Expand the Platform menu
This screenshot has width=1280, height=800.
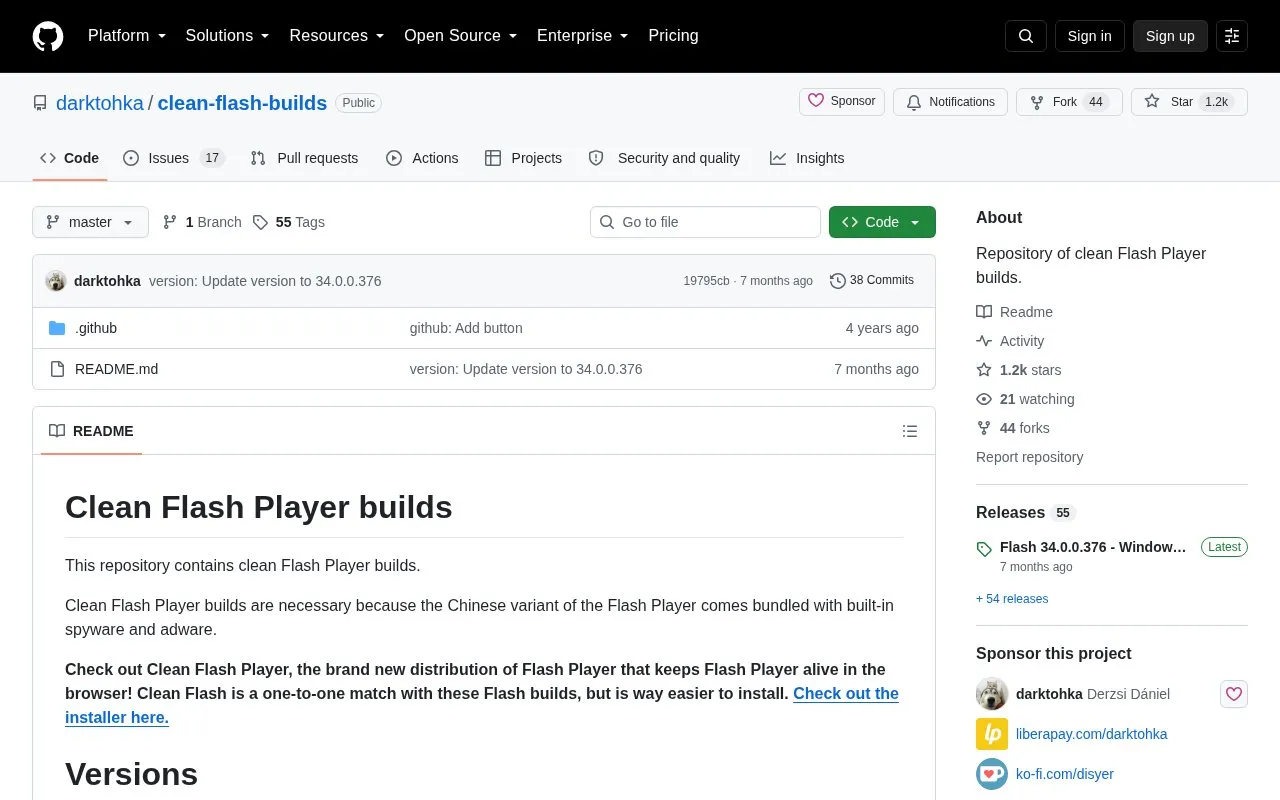tap(127, 36)
